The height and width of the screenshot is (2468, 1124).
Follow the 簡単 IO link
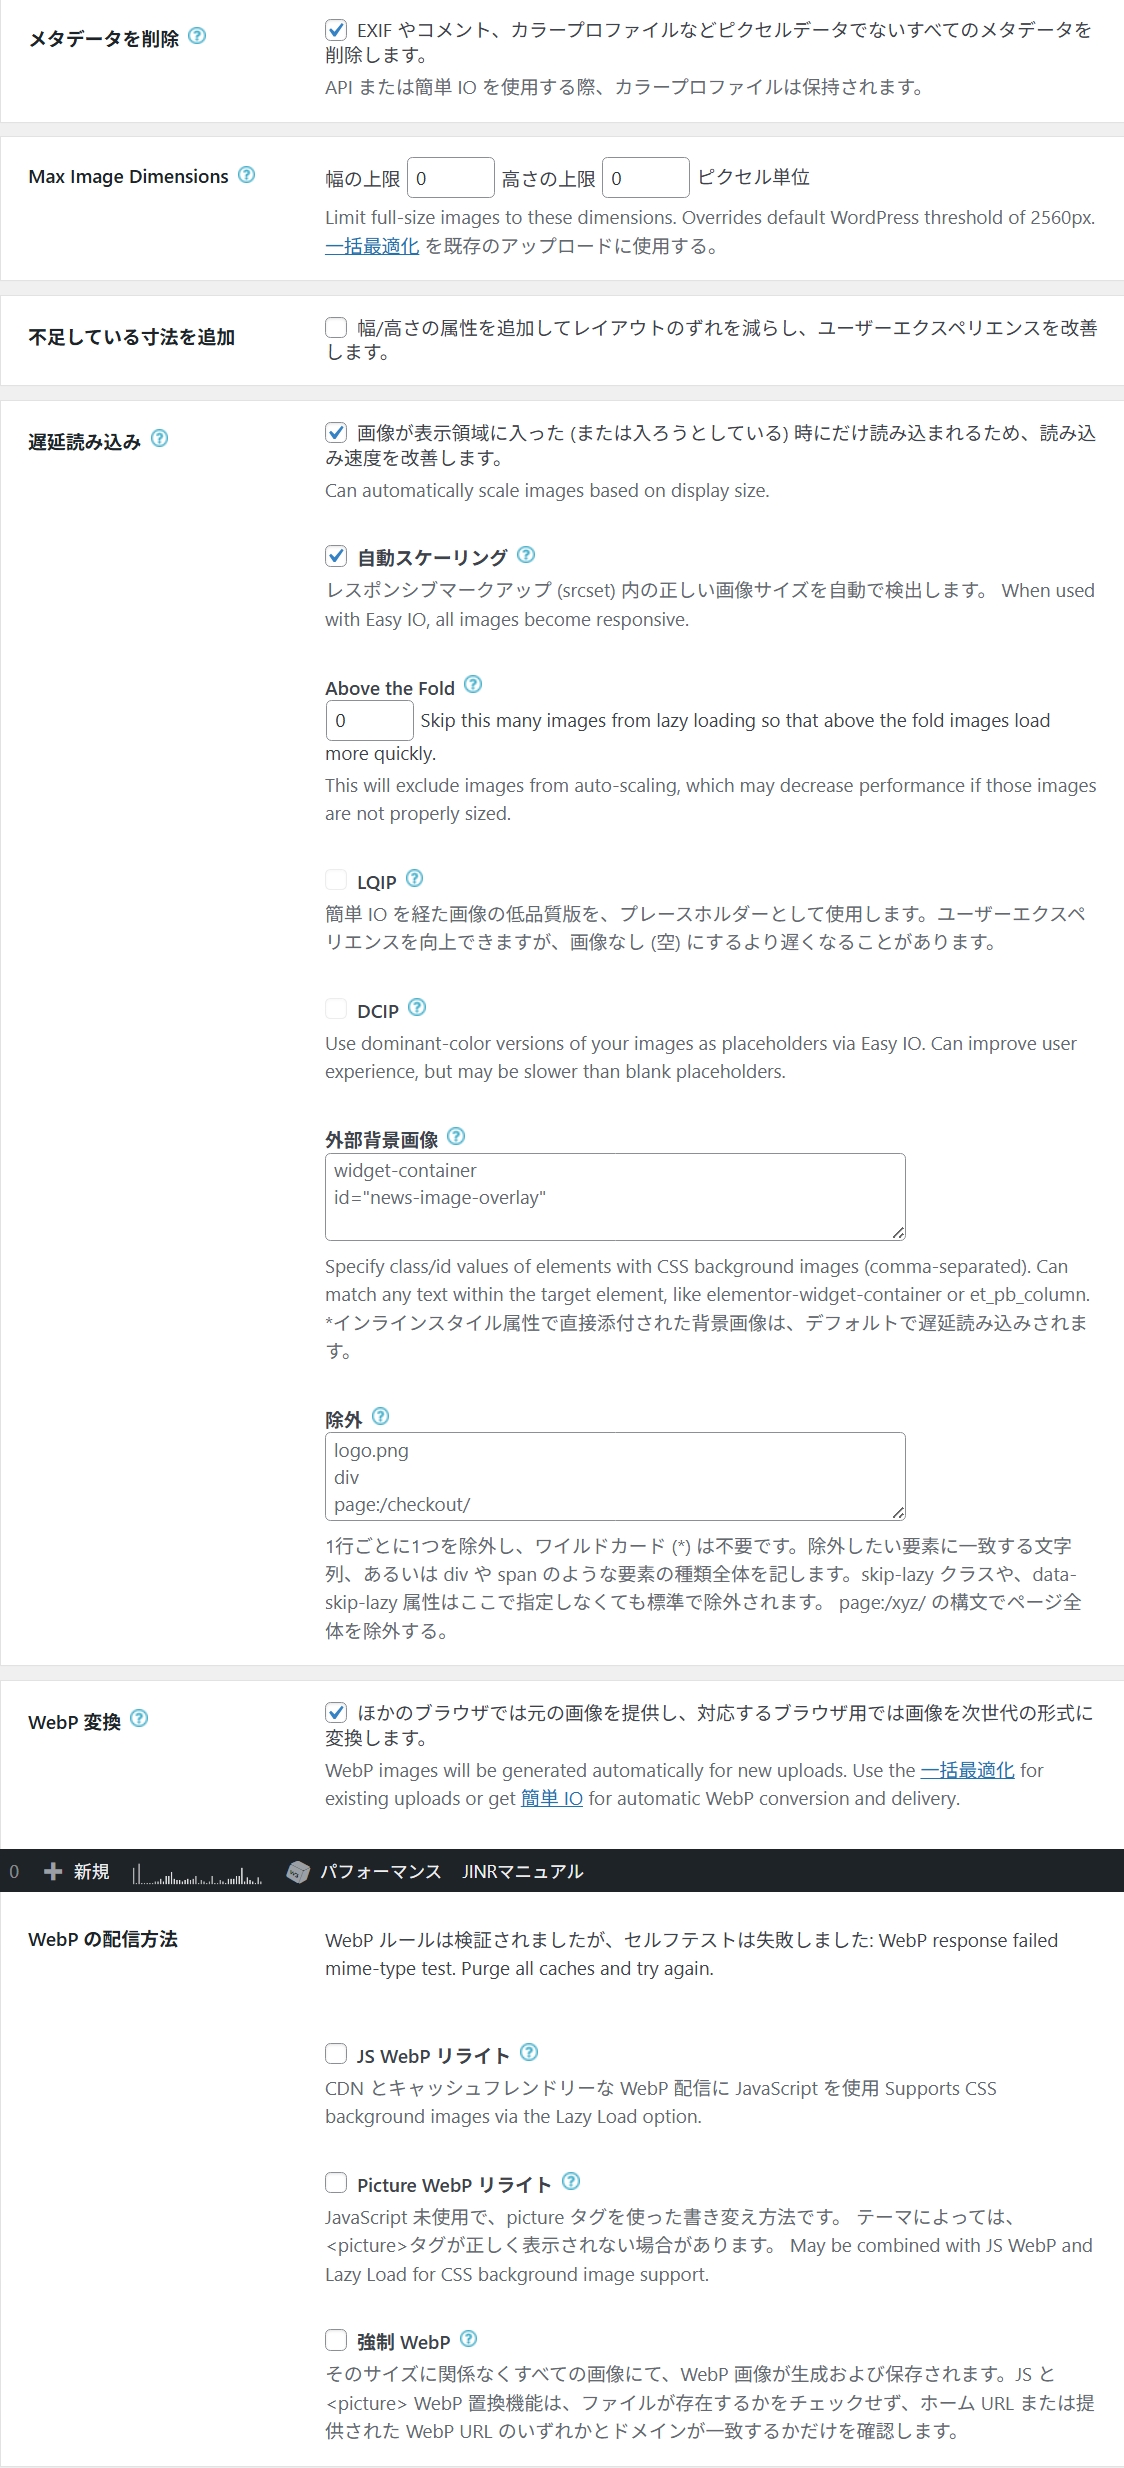[x=552, y=1798]
